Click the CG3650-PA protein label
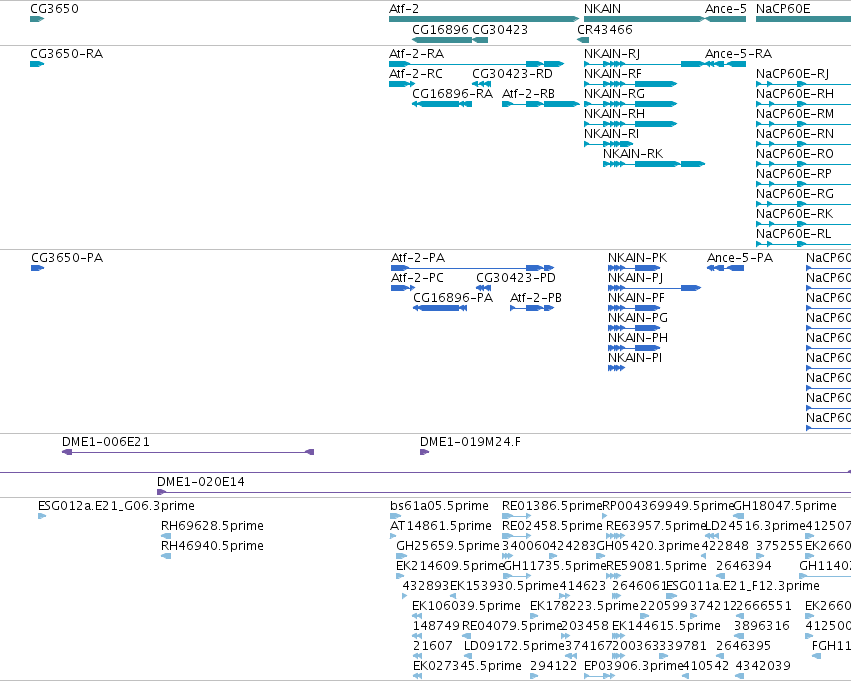The width and height of the screenshot is (851, 681). [x=67, y=257]
